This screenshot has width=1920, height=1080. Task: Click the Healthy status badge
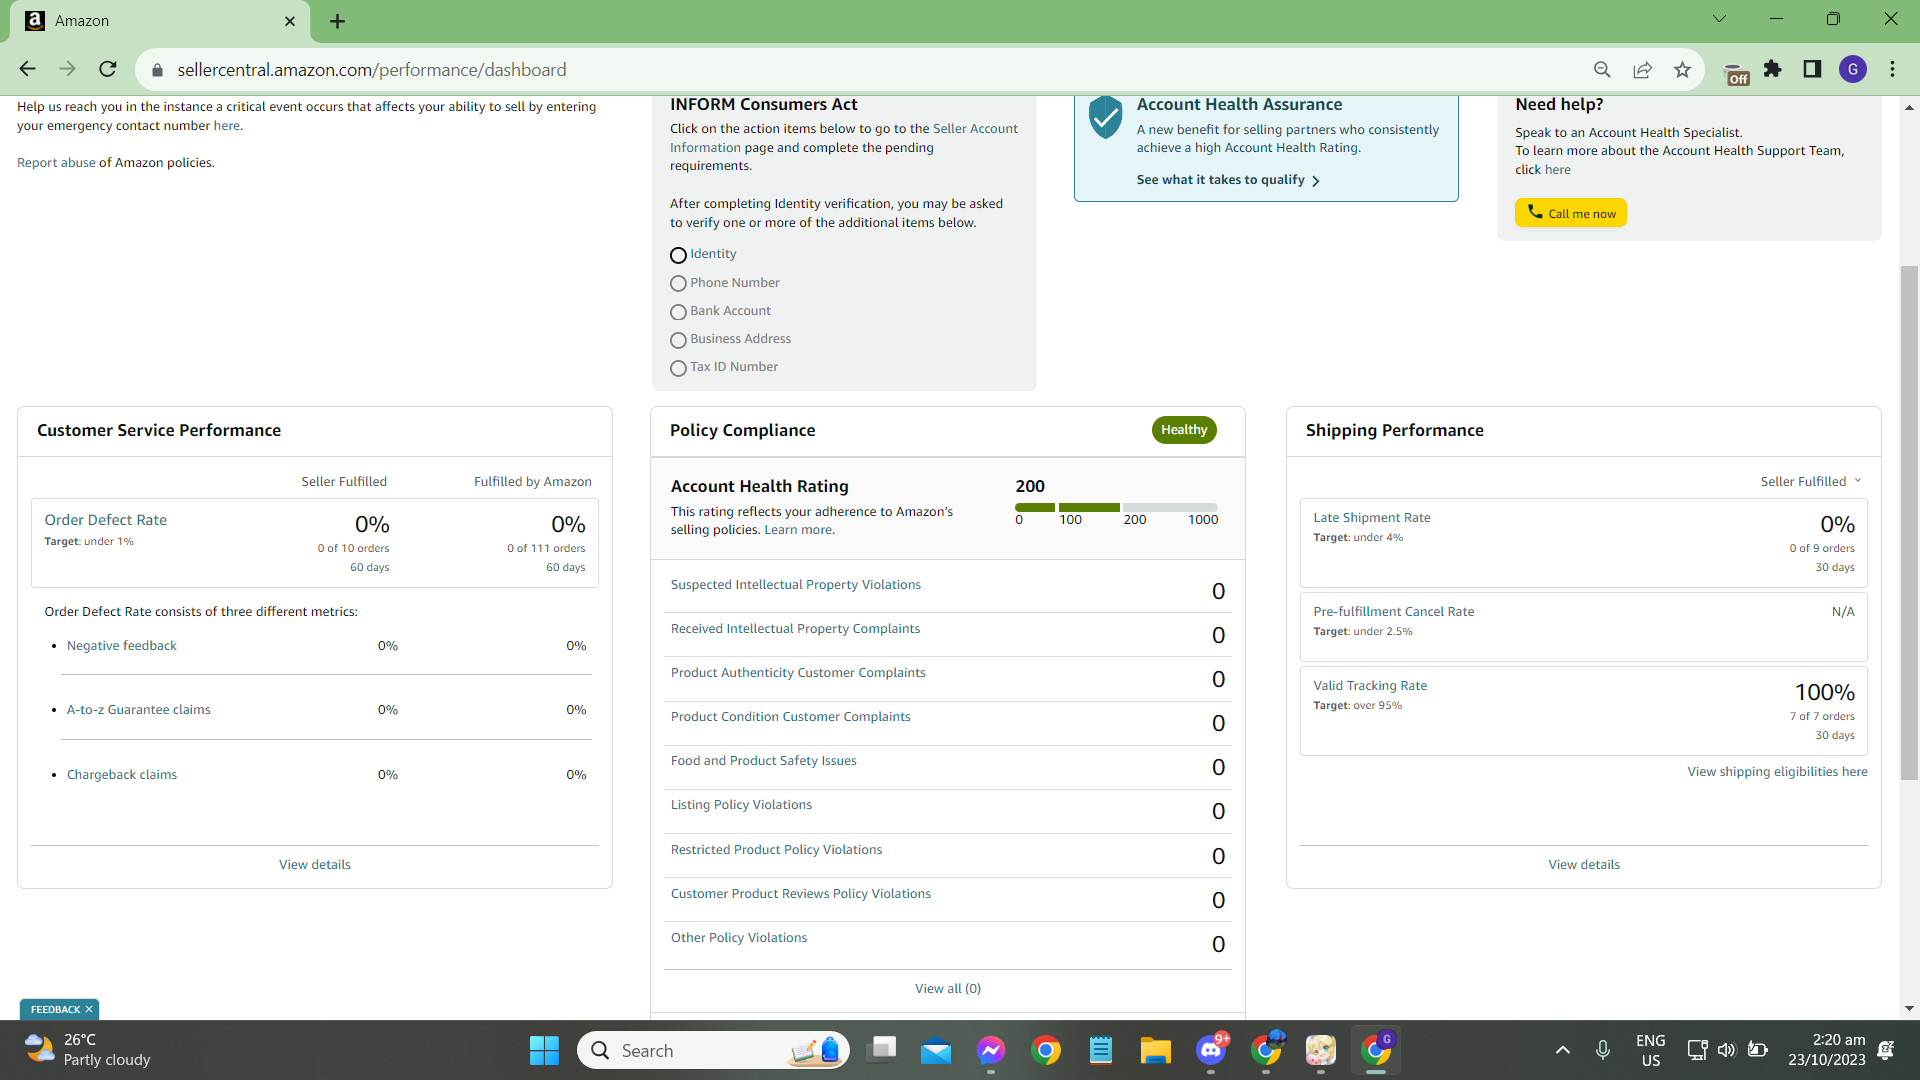1184,430
